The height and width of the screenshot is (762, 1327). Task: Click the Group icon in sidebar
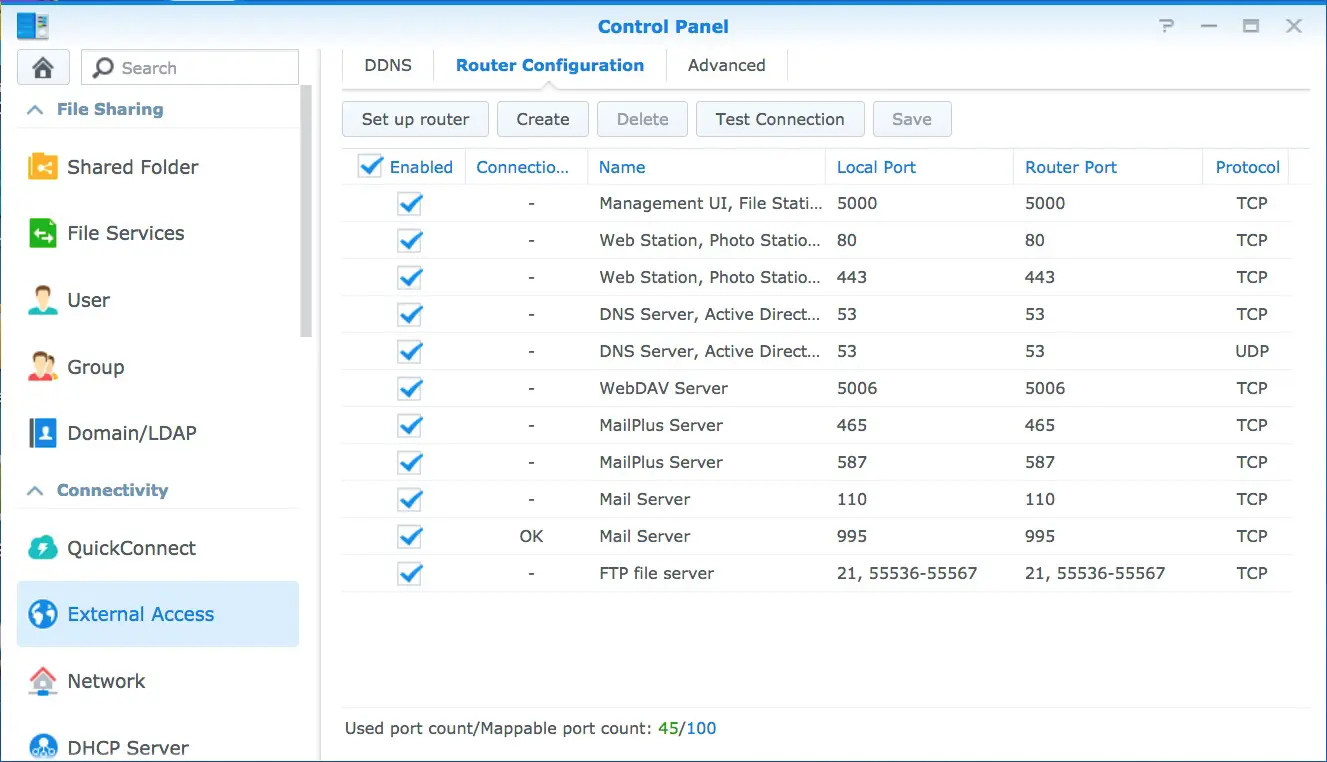tap(43, 367)
